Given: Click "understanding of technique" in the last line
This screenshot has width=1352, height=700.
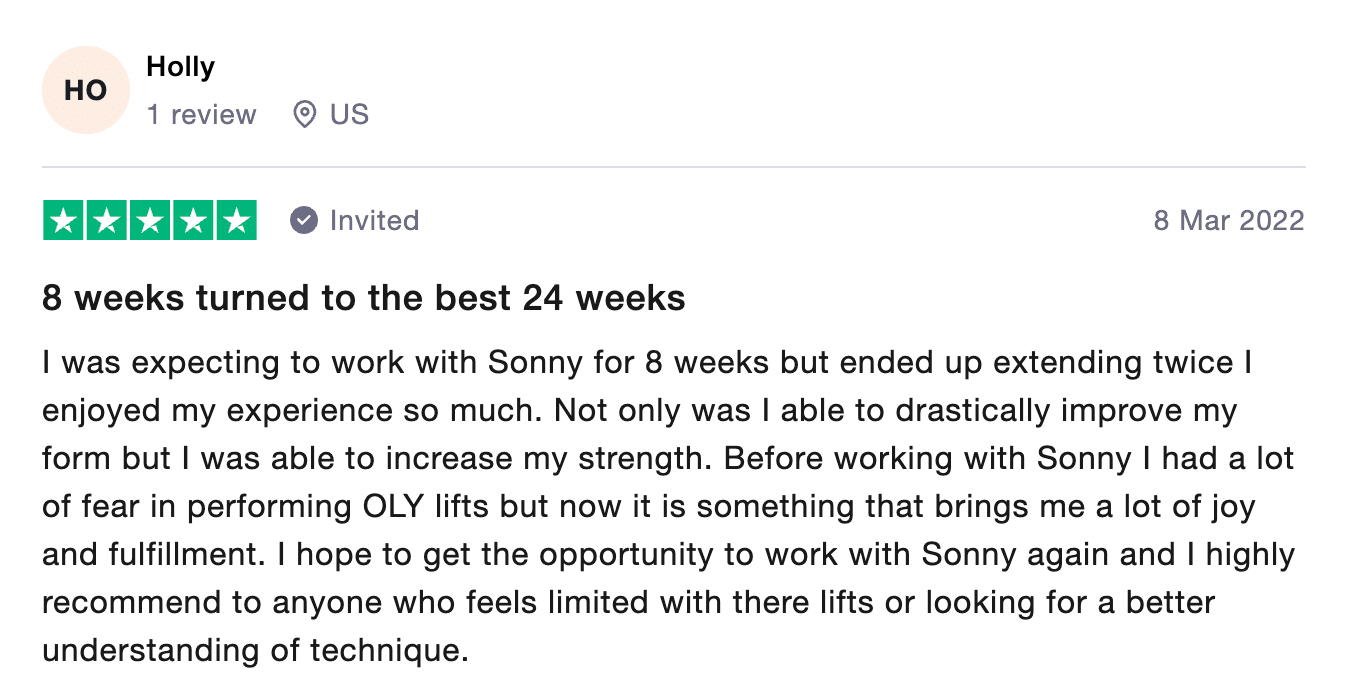Looking at the screenshot, I should pyautogui.click(x=255, y=651).
